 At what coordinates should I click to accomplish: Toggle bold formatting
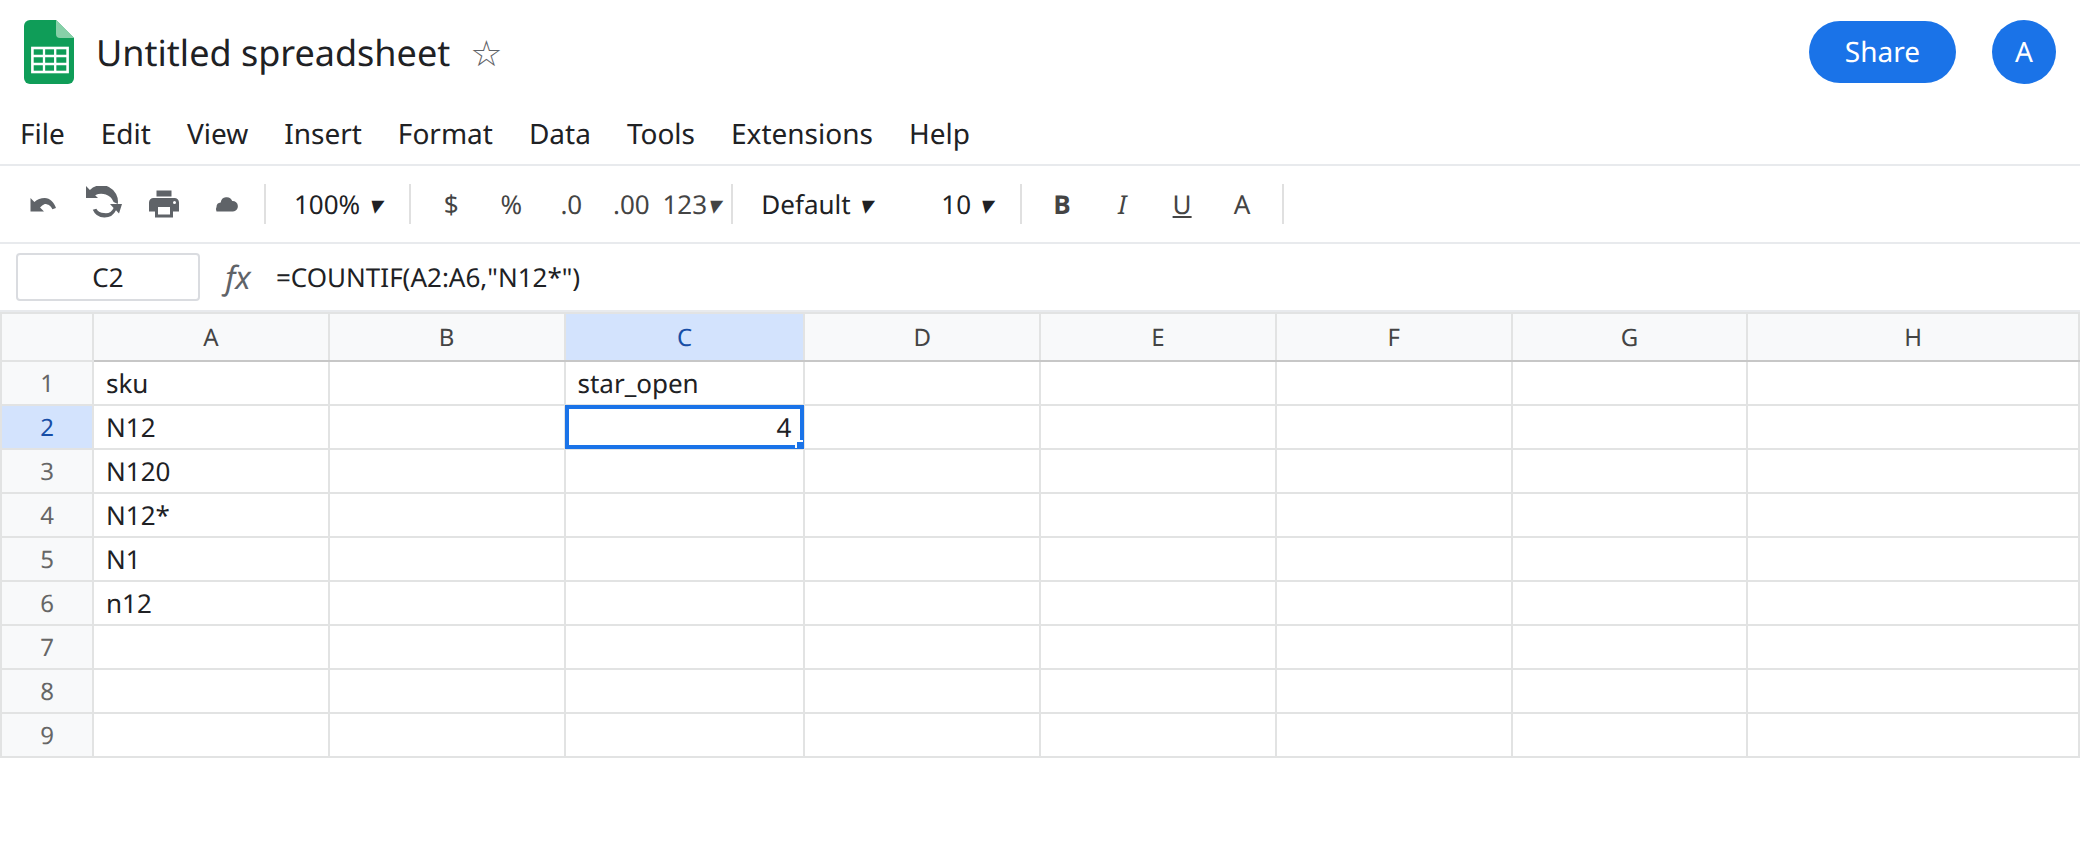[x=1062, y=205]
